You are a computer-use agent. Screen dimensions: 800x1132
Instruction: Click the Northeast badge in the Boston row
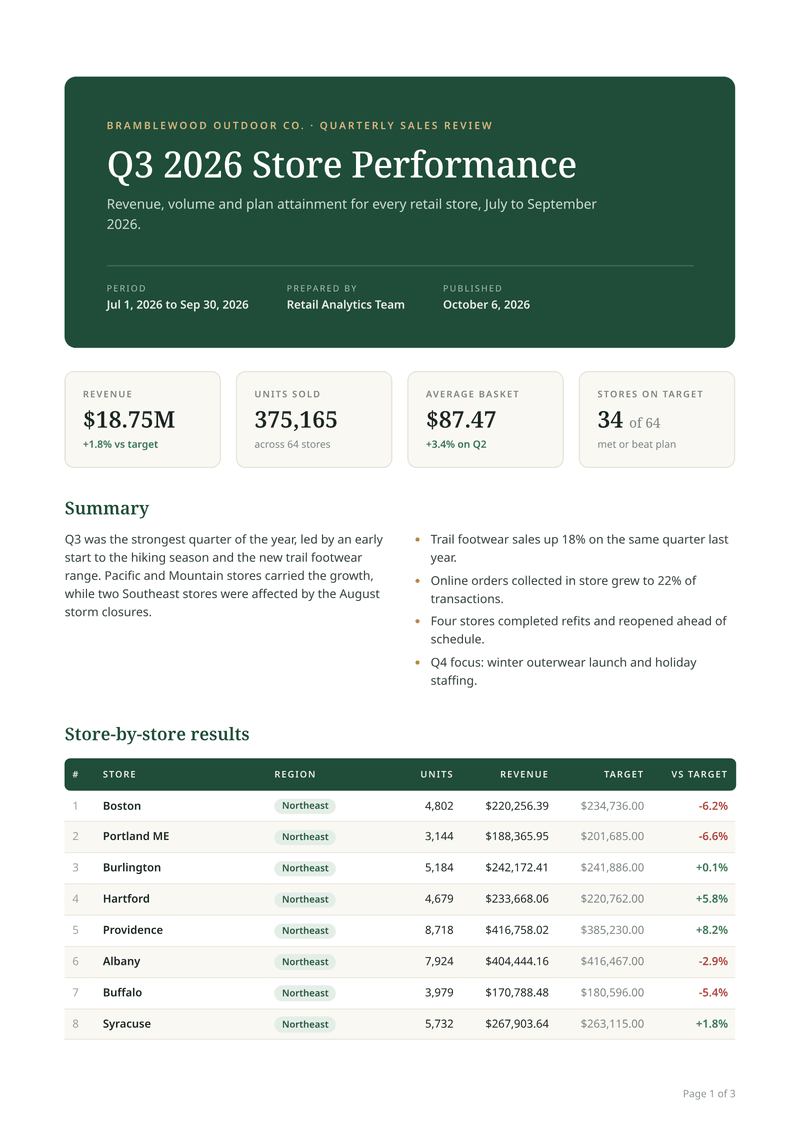tap(305, 806)
